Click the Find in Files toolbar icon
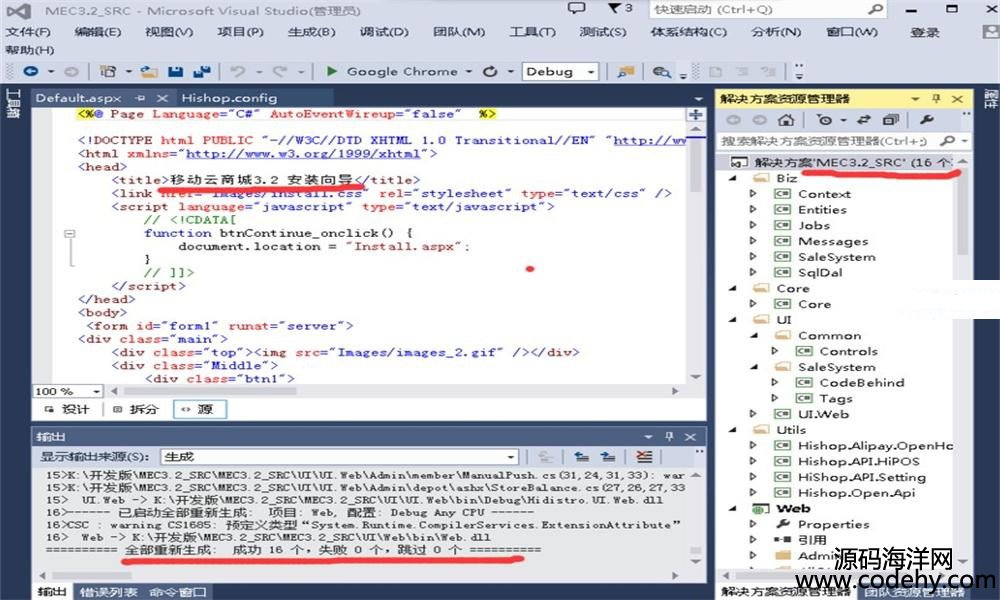The width and height of the screenshot is (1000, 600). pos(661,72)
